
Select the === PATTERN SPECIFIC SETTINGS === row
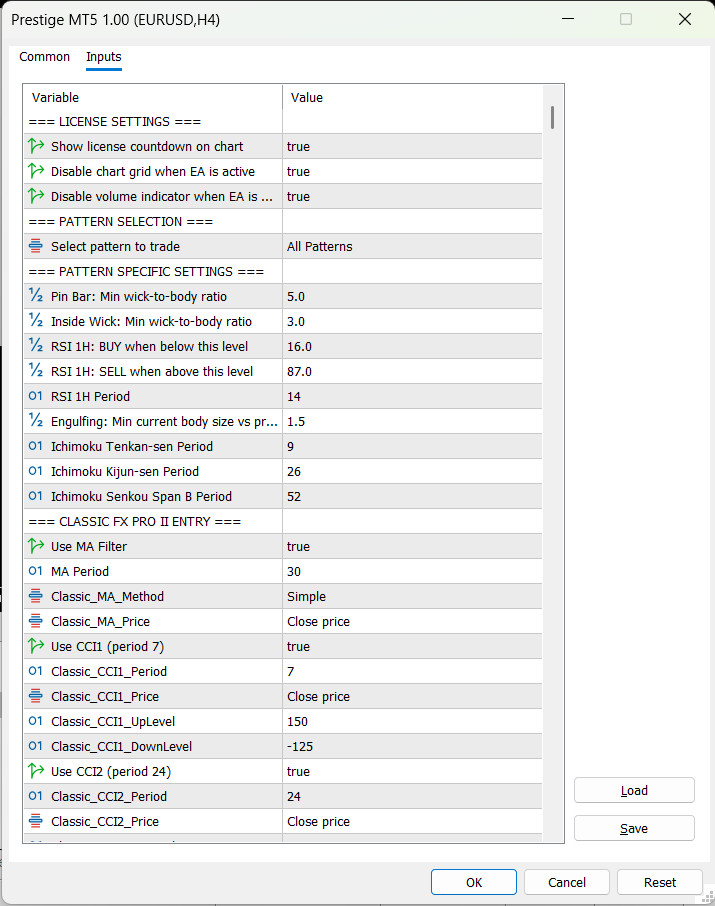[283, 271]
